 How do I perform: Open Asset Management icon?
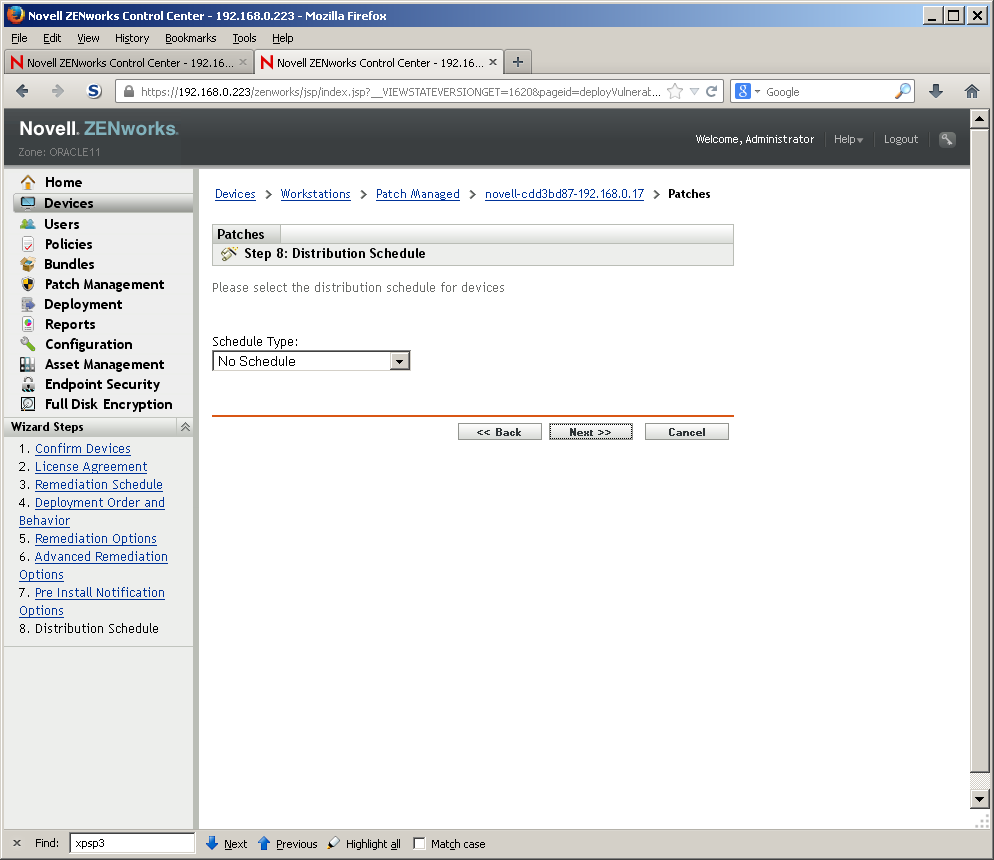[x=27, y=364]
